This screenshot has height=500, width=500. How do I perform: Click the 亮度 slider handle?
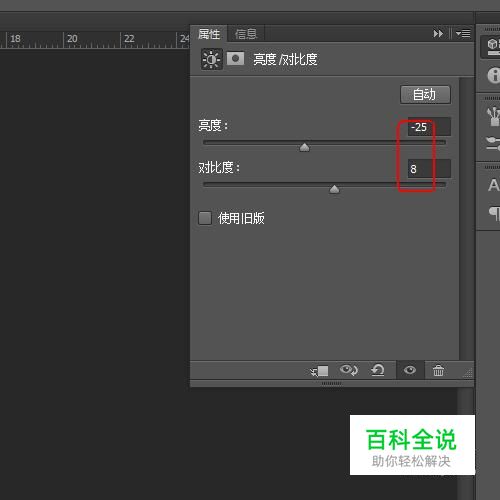pyautogui.click(x=304, y=147)
